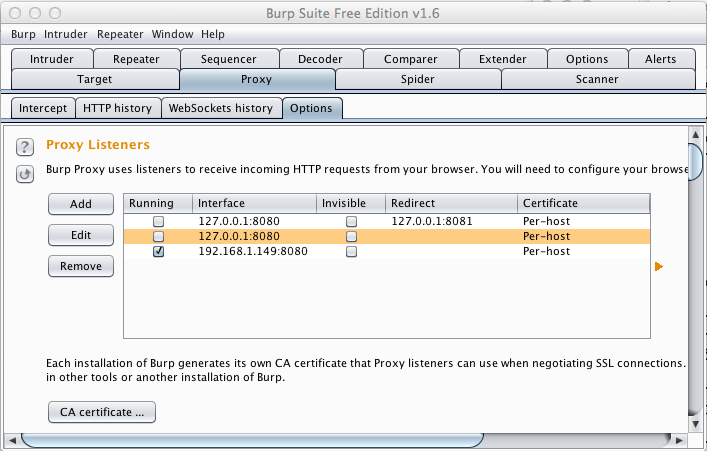The image size is (707, 451).
Task: Toggle Invisible checkbox for 192.168.1.149:8080 row
Action: pyautogui.click(x=351, y=252)
